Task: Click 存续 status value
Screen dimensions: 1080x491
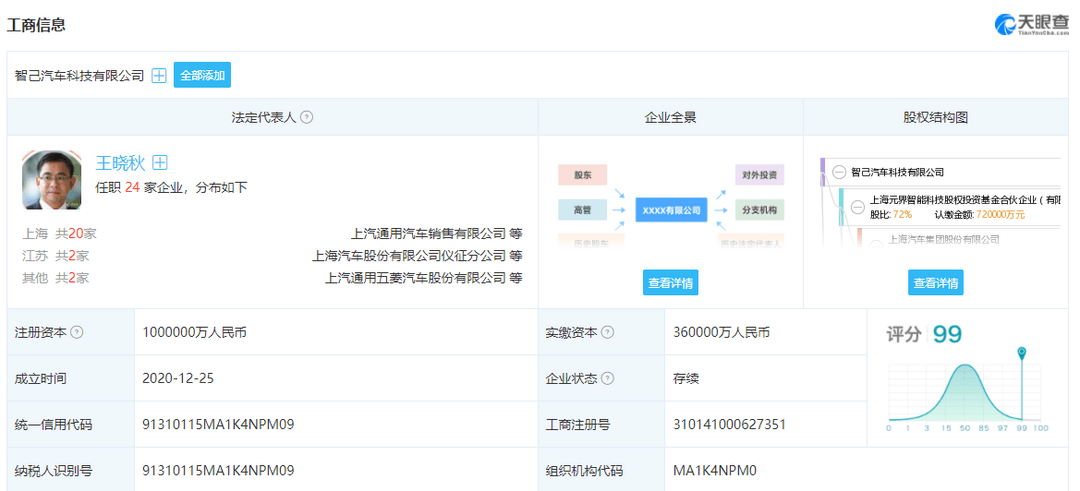Action: (686, 379)
